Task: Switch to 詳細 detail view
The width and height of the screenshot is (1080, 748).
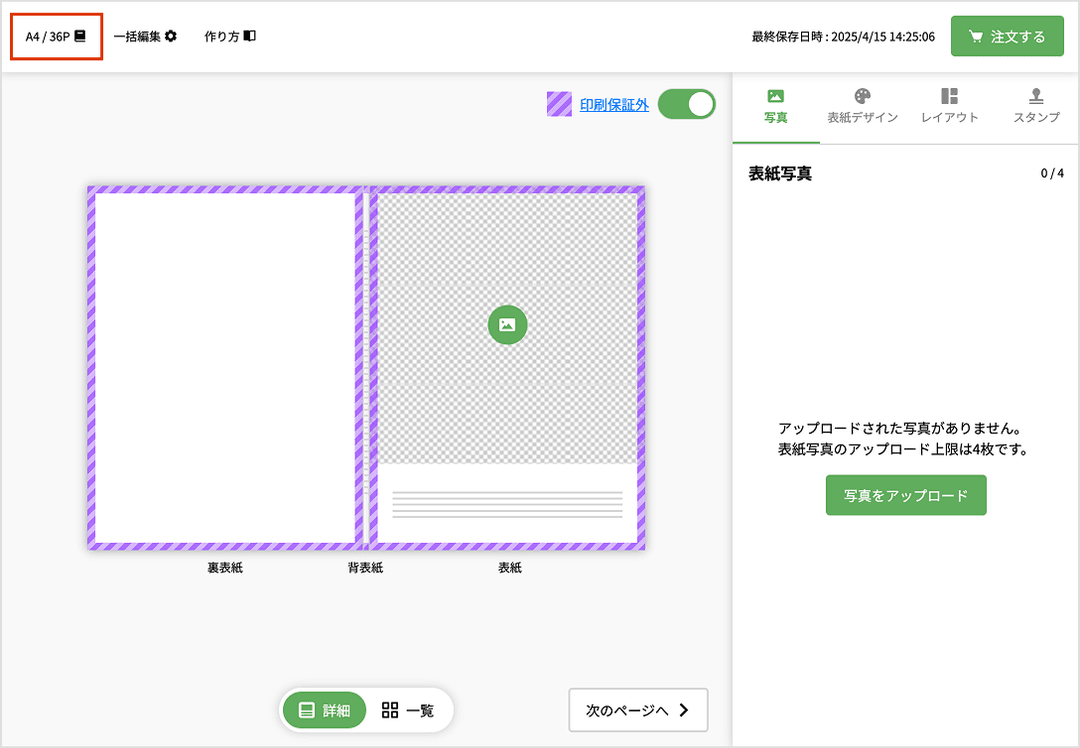Action: point(325,710)
